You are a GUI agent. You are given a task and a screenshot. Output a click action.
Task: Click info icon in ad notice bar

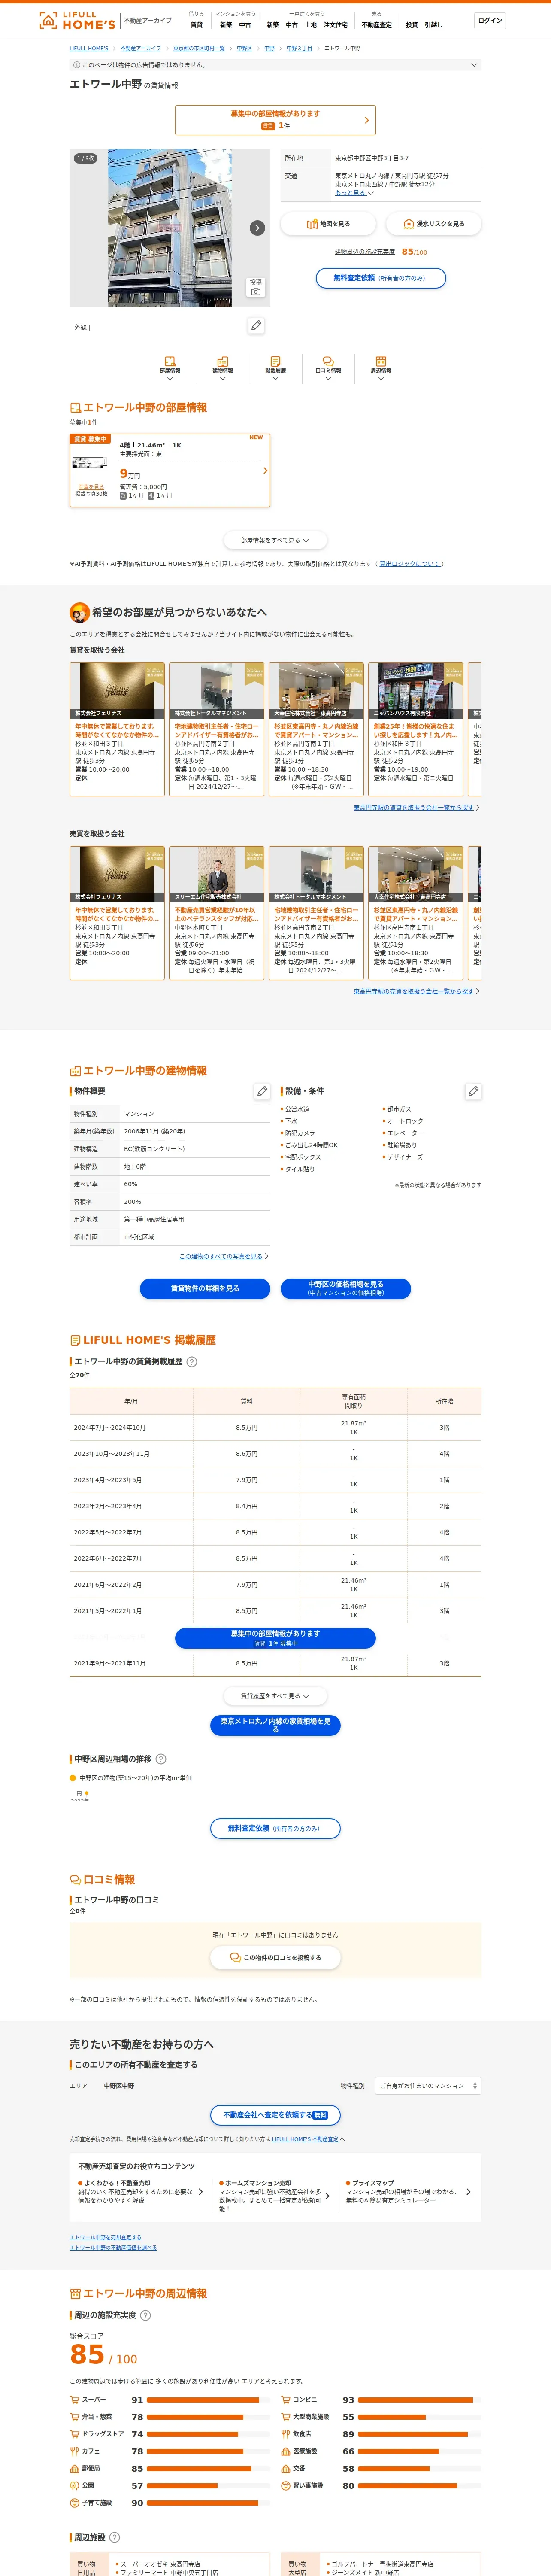(x=77, y=65)
